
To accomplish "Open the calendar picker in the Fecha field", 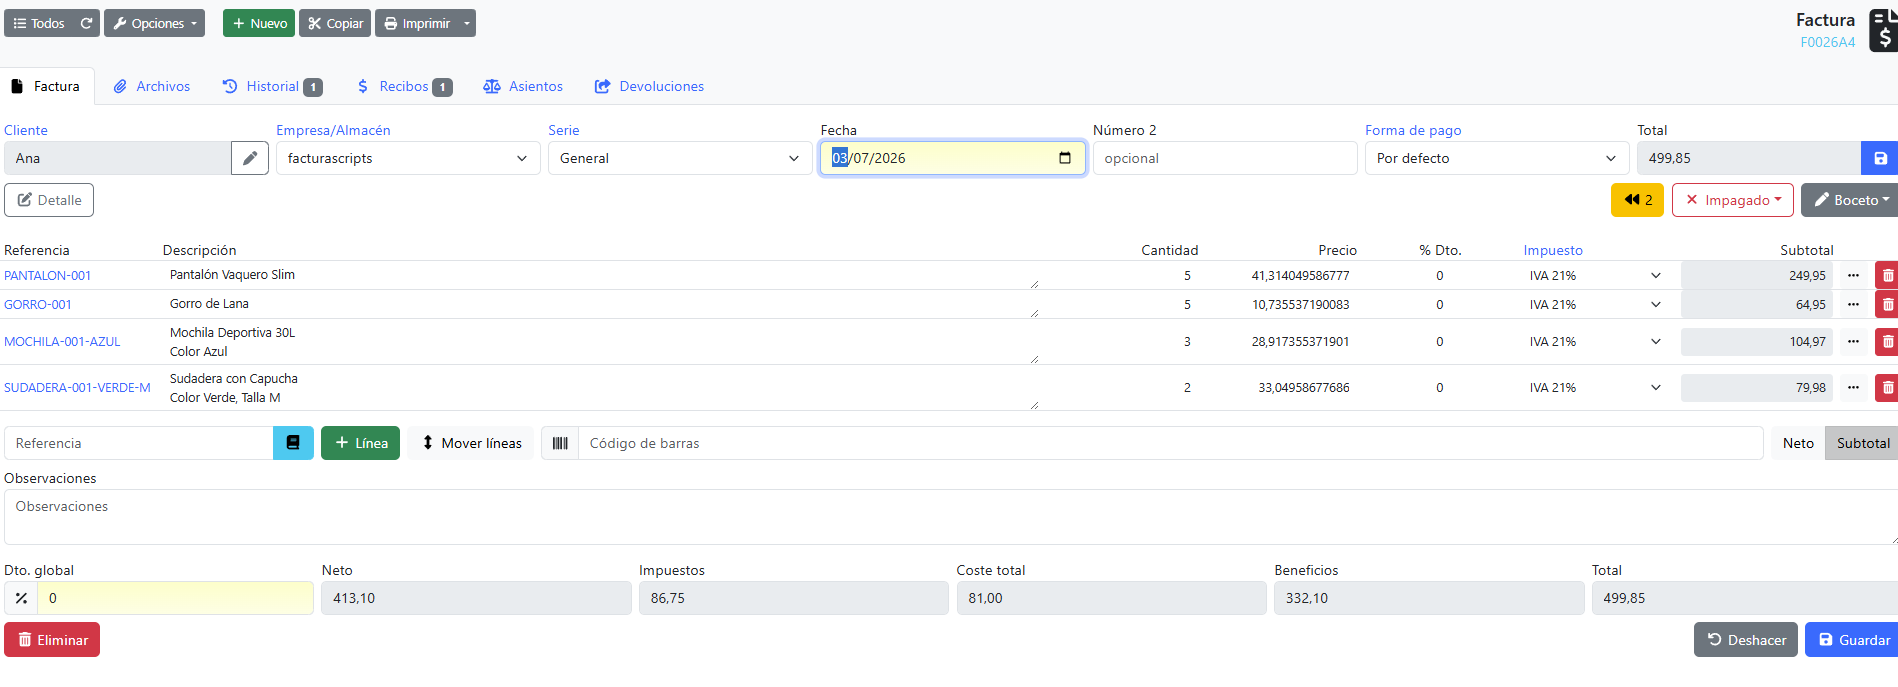I will 1065,158.
